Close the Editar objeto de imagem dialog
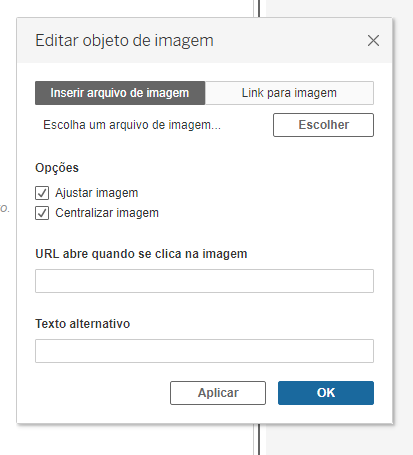 pos(373,41)
